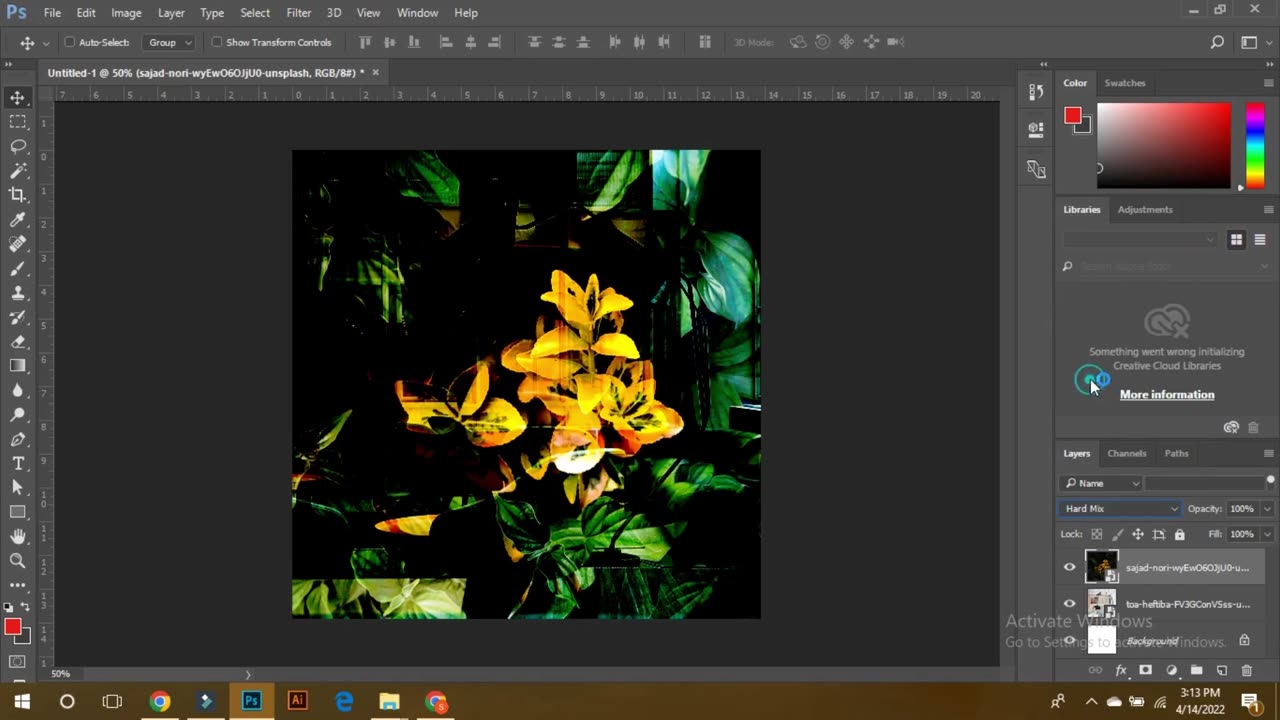Open the Opacity slider dropdown arrow
The image size is (1280, 720).
[x=1266, y=509]
